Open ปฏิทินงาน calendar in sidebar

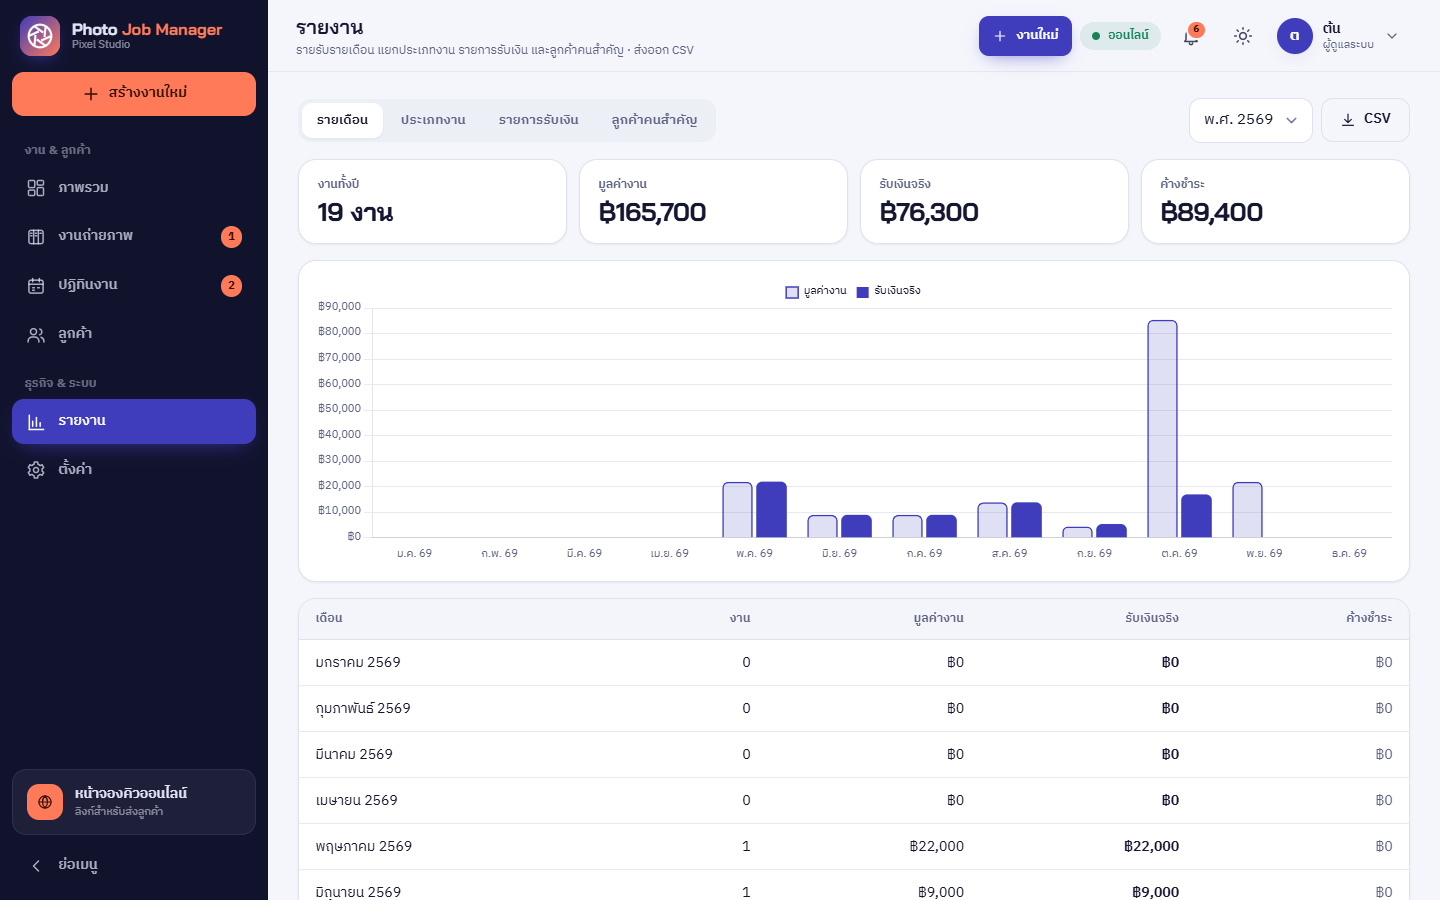coord(134,285)
